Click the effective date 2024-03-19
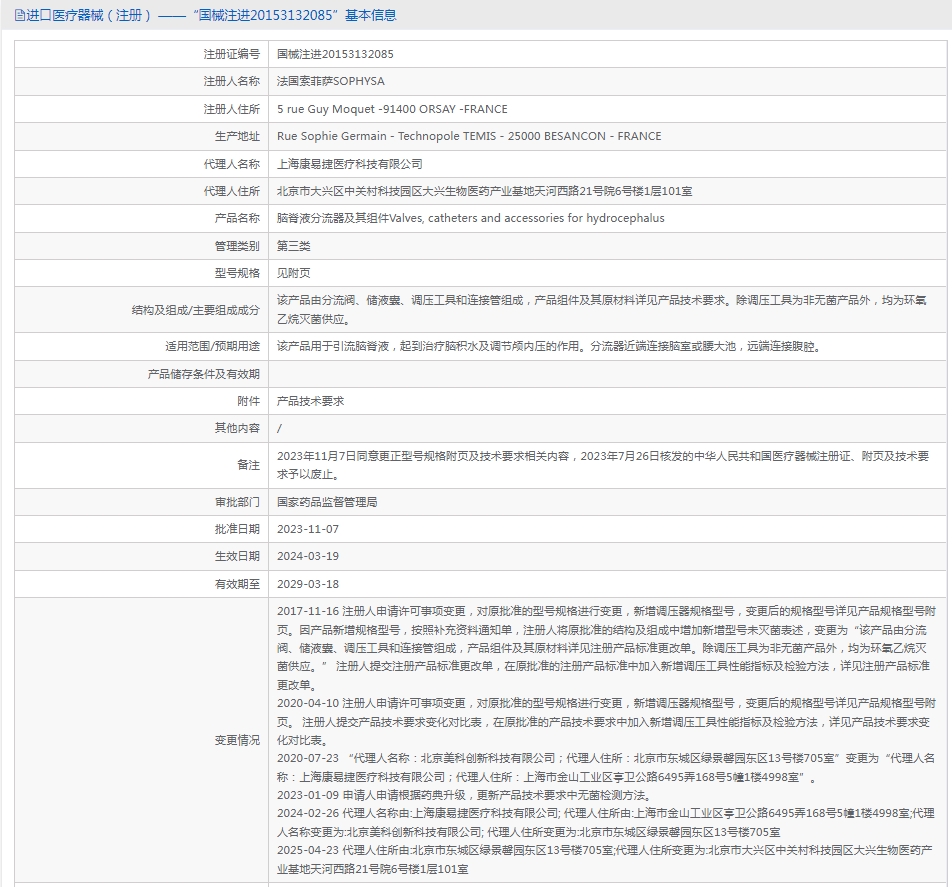952x887 pixels. point(308,557)
